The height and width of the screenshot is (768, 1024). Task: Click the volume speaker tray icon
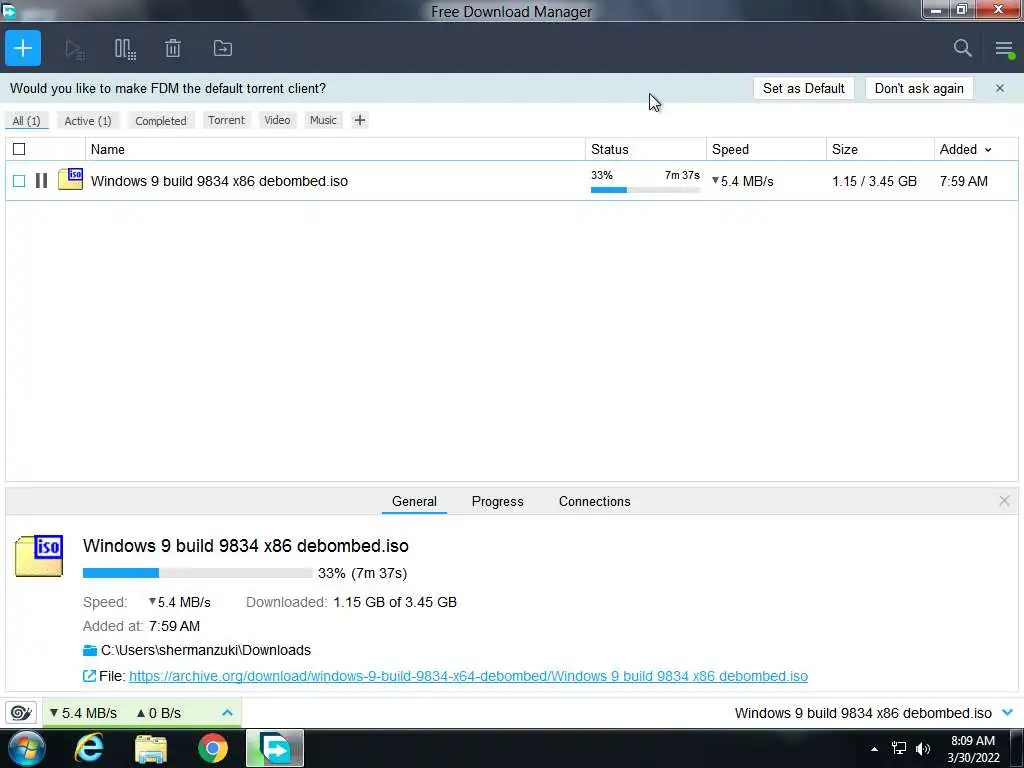(923, 748)
